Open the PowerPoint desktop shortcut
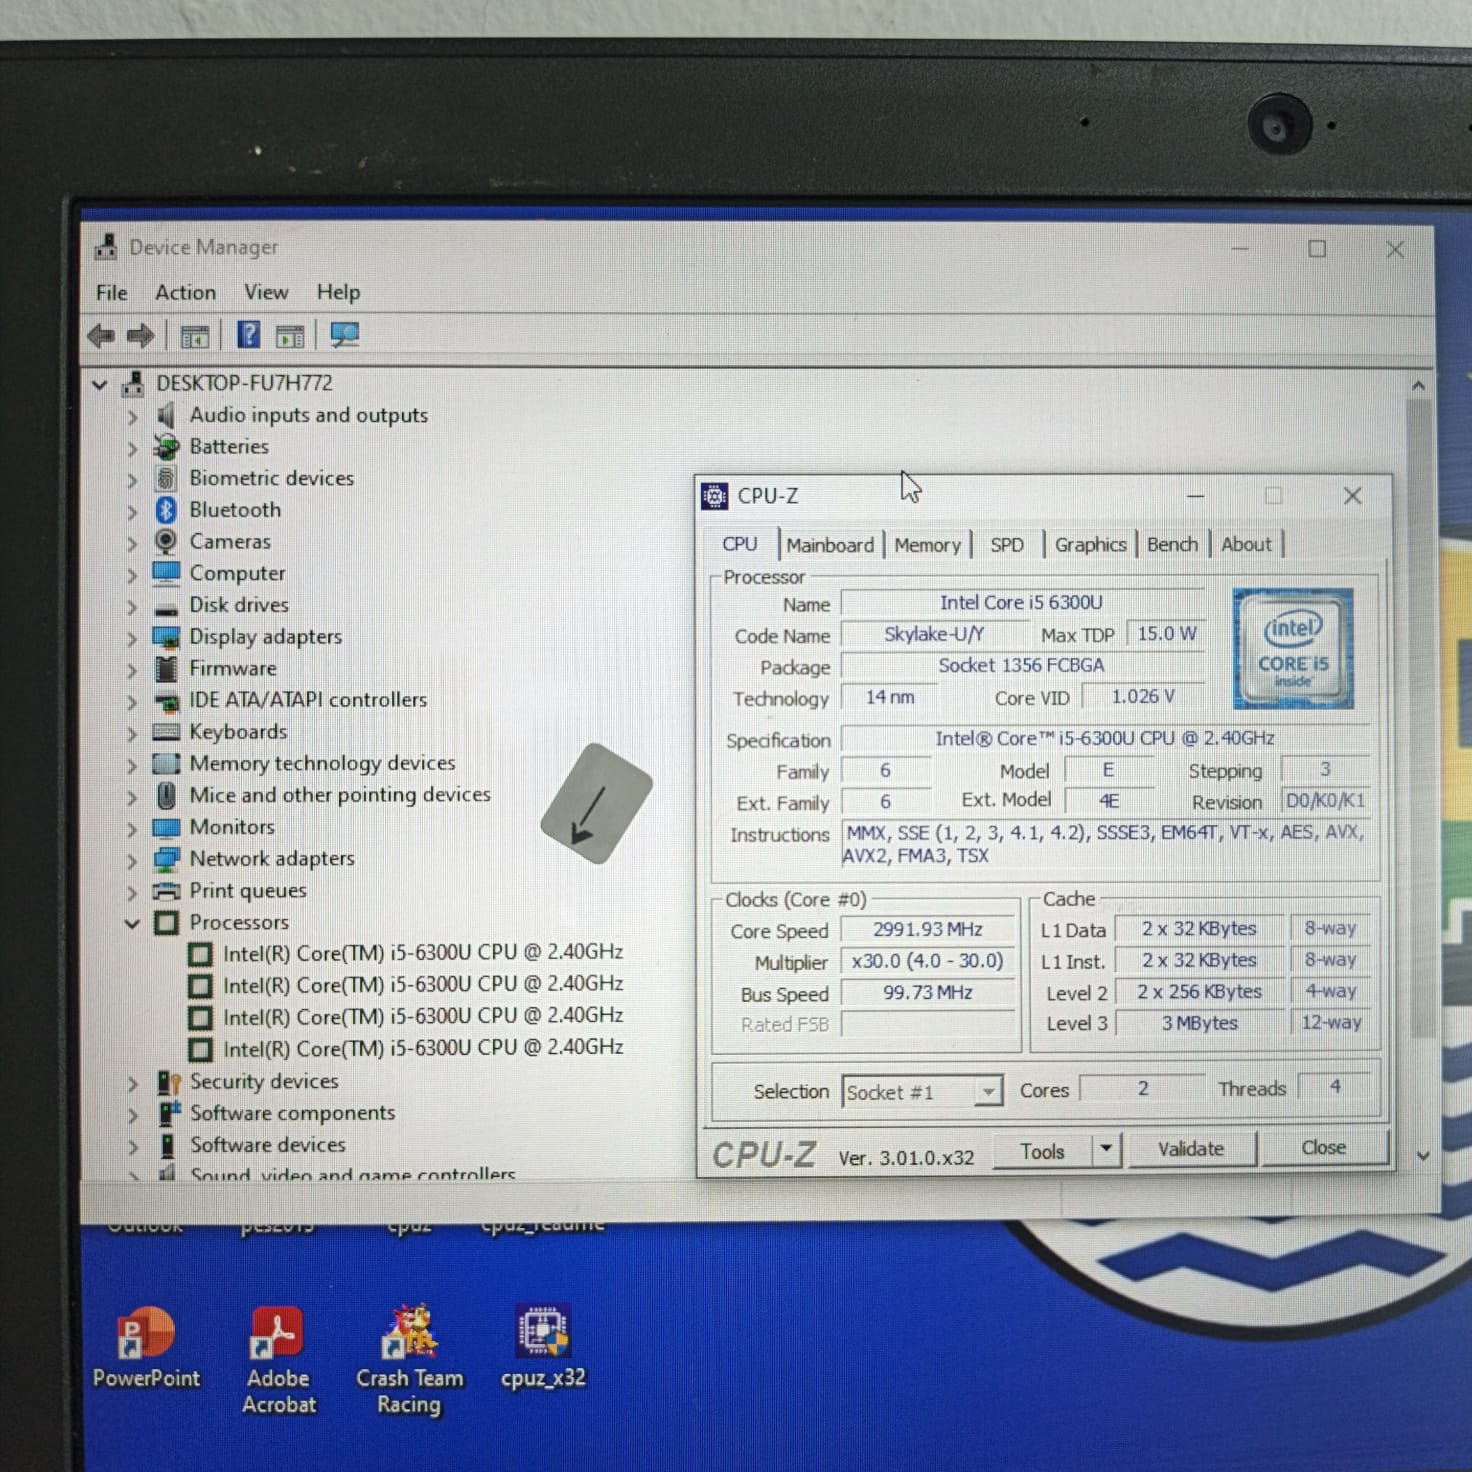Screen dimensions: 1472x1472 [146, 1346]
